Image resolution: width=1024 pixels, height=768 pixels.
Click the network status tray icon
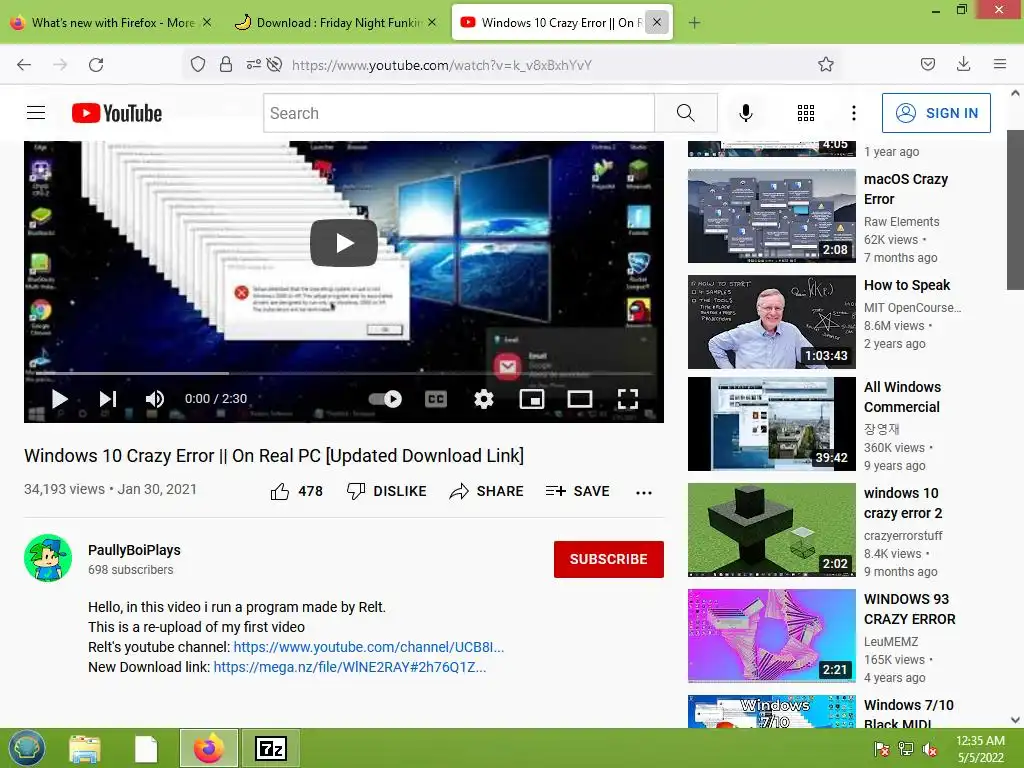click(905, 749)
